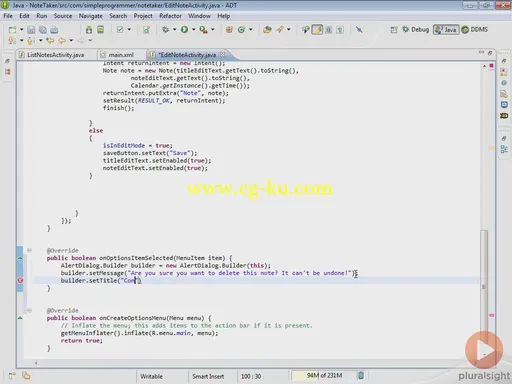Viewport: 512px width, 384px height.
Task: Save the current file with the floppy icon
Action: click(x=31, y=30)
